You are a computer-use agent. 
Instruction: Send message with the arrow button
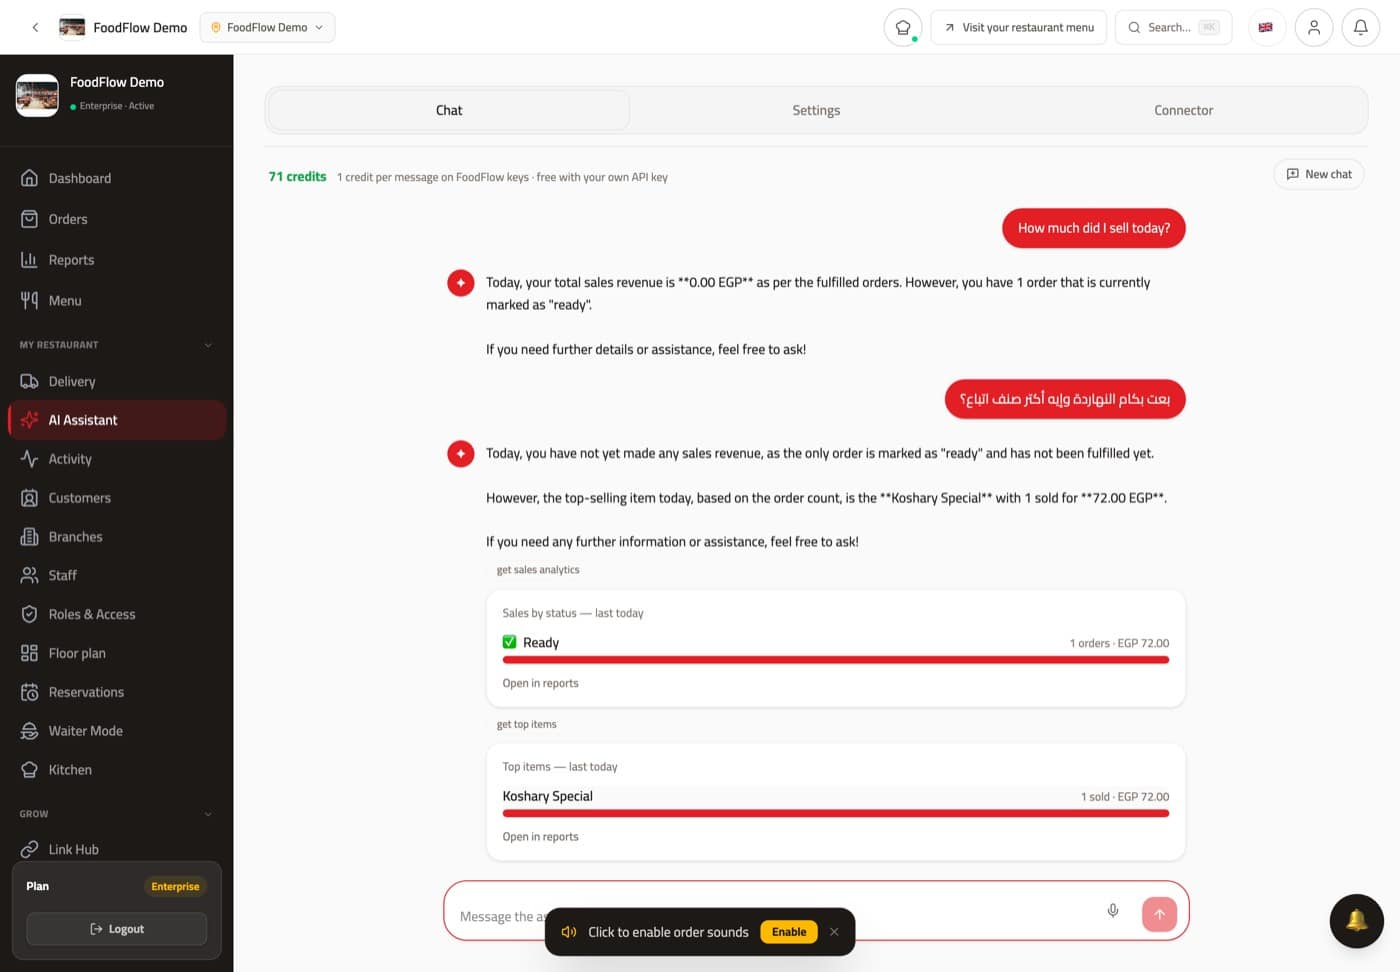pyautogui.click(x=1159, y=913)
